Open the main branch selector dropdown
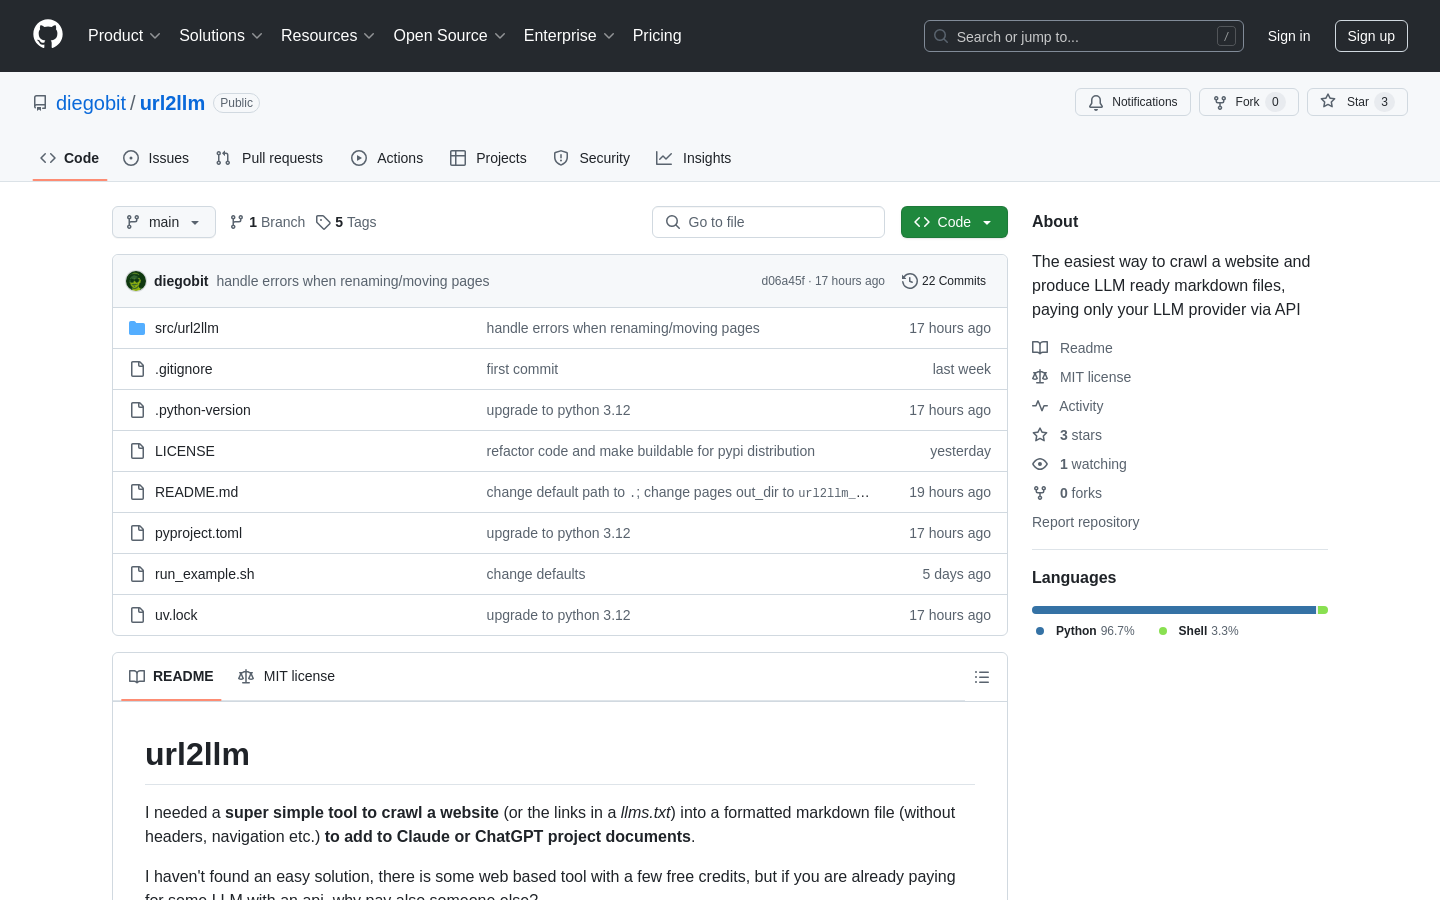 point(164,222)
